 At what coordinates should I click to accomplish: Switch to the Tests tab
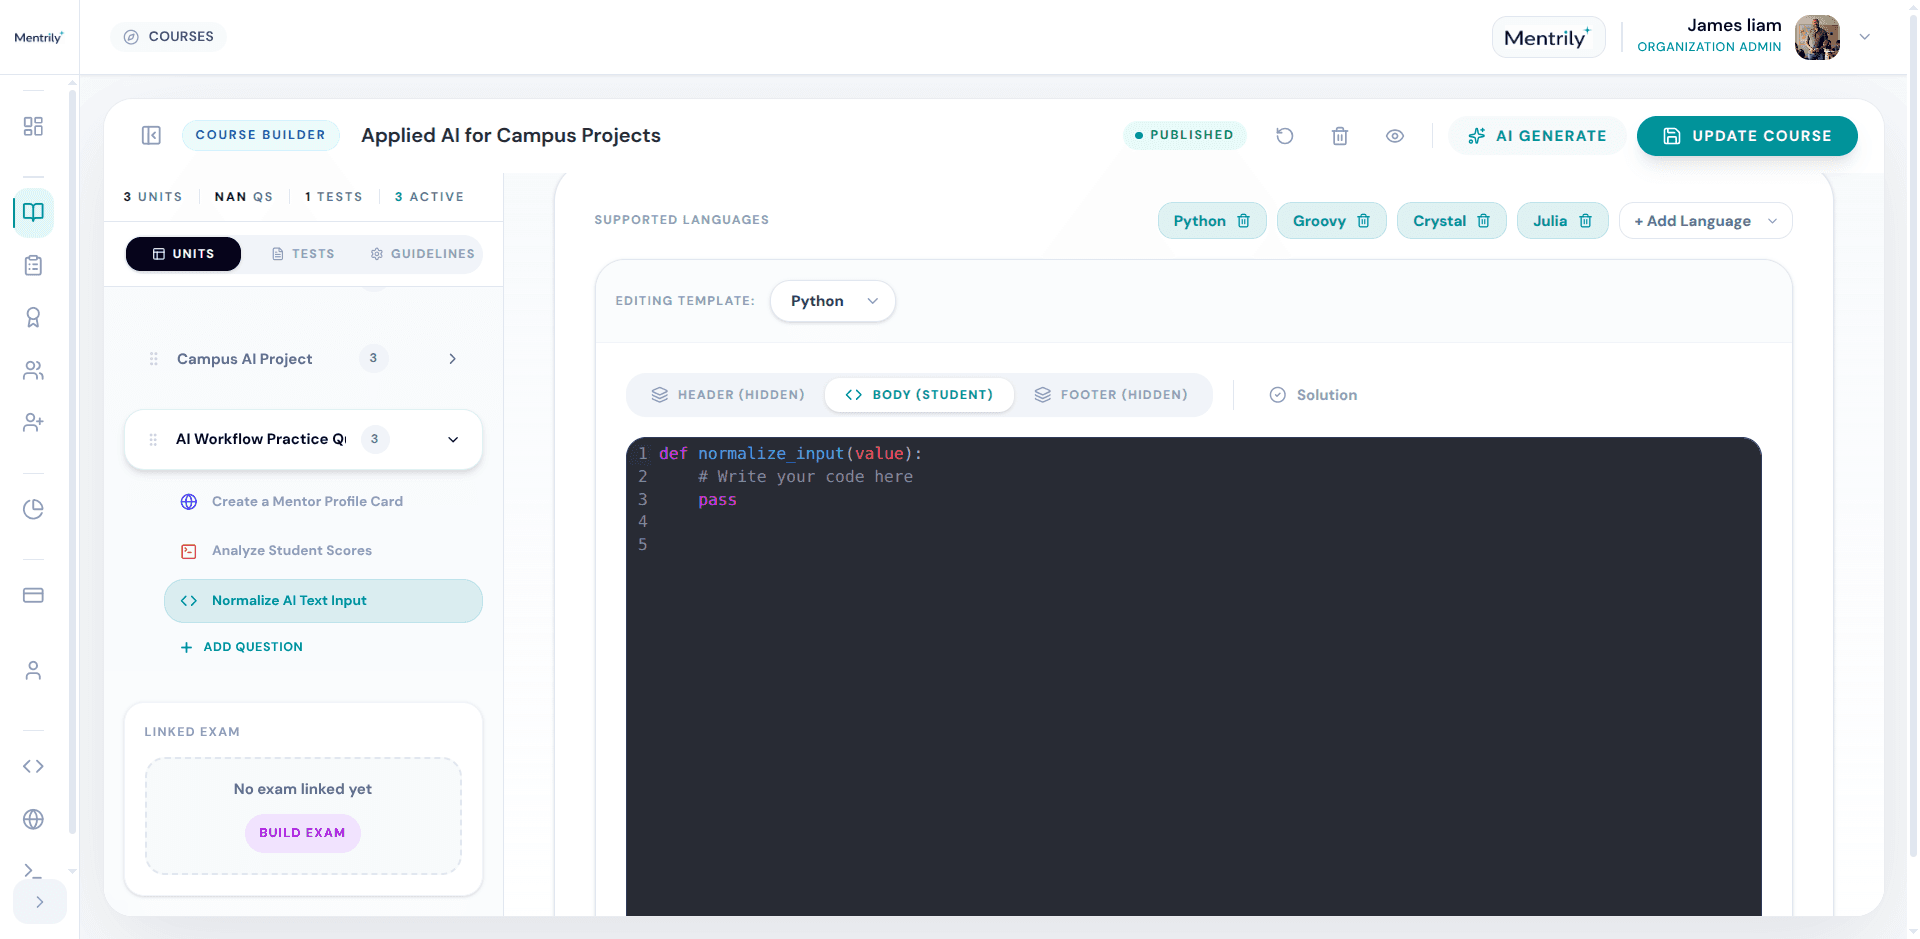303,254
